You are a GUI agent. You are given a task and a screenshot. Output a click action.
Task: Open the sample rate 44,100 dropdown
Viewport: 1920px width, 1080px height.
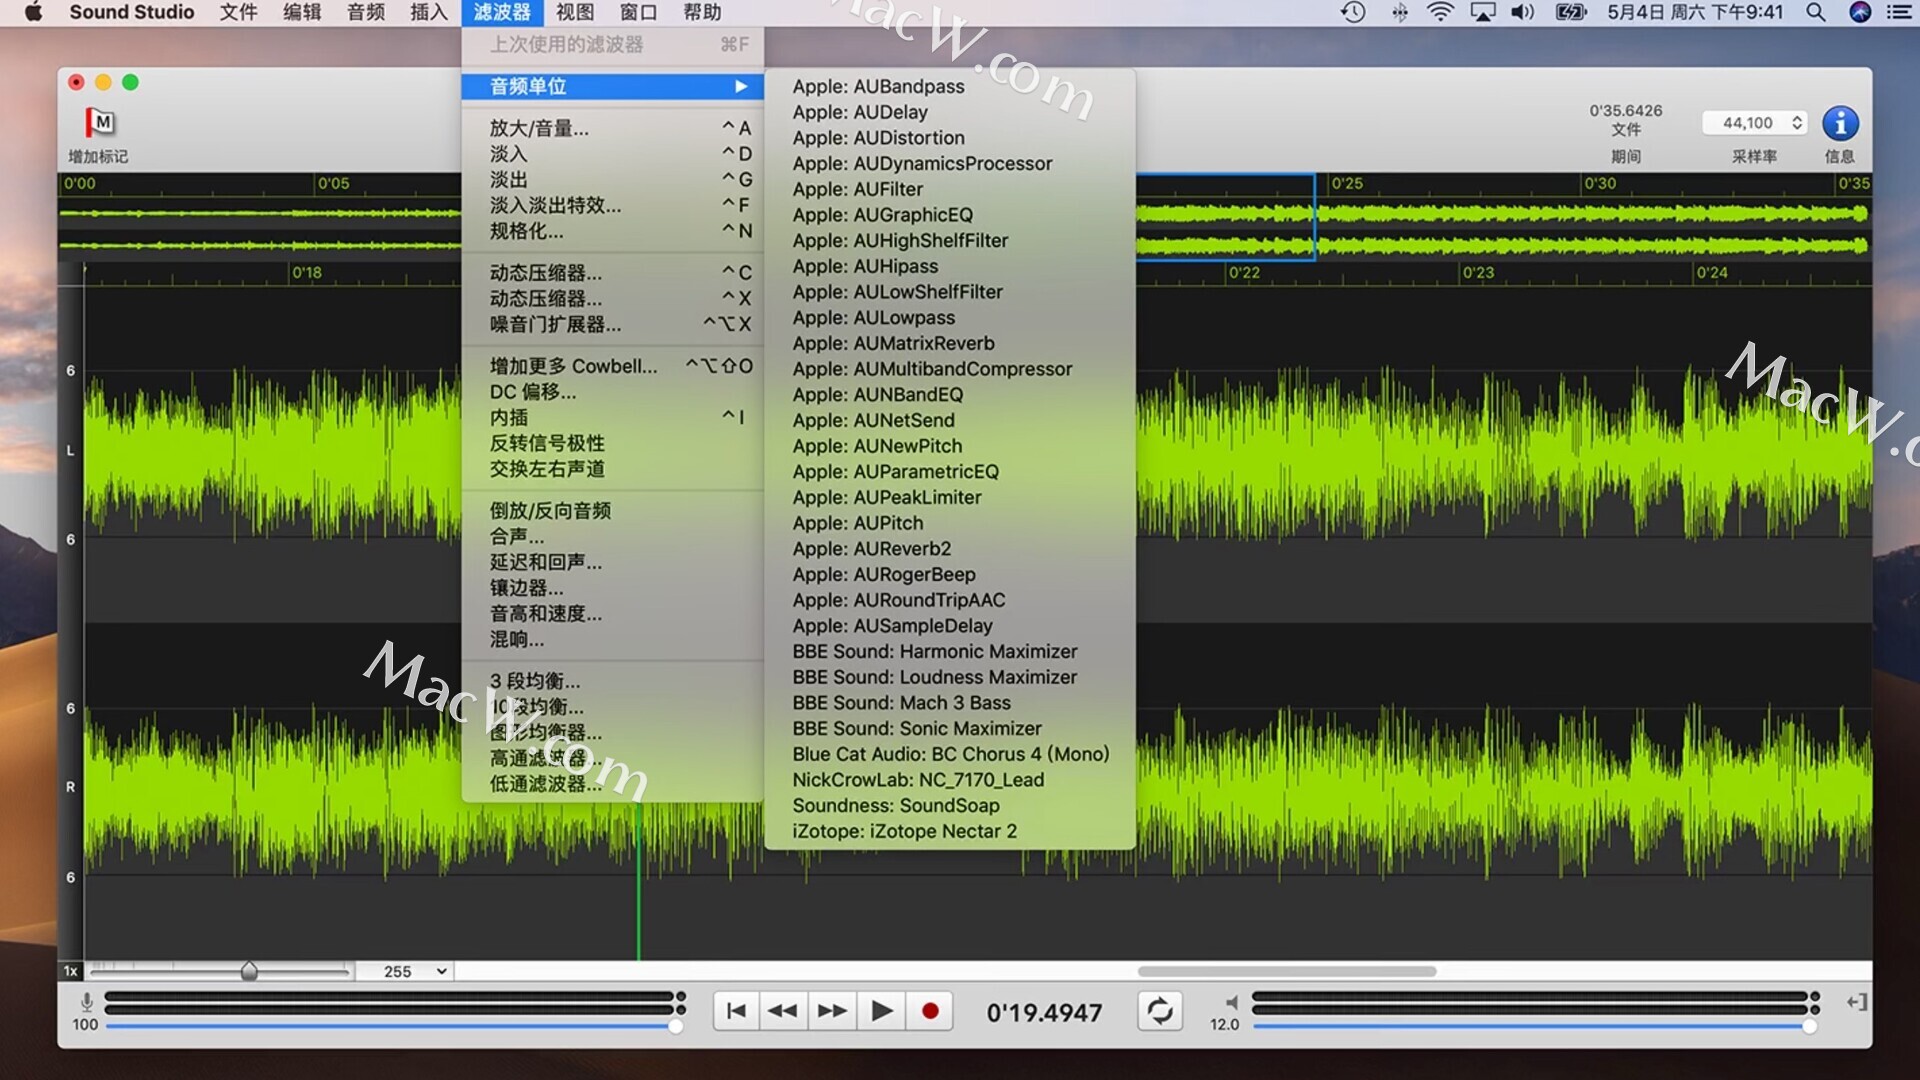[x=1755, y=123]
